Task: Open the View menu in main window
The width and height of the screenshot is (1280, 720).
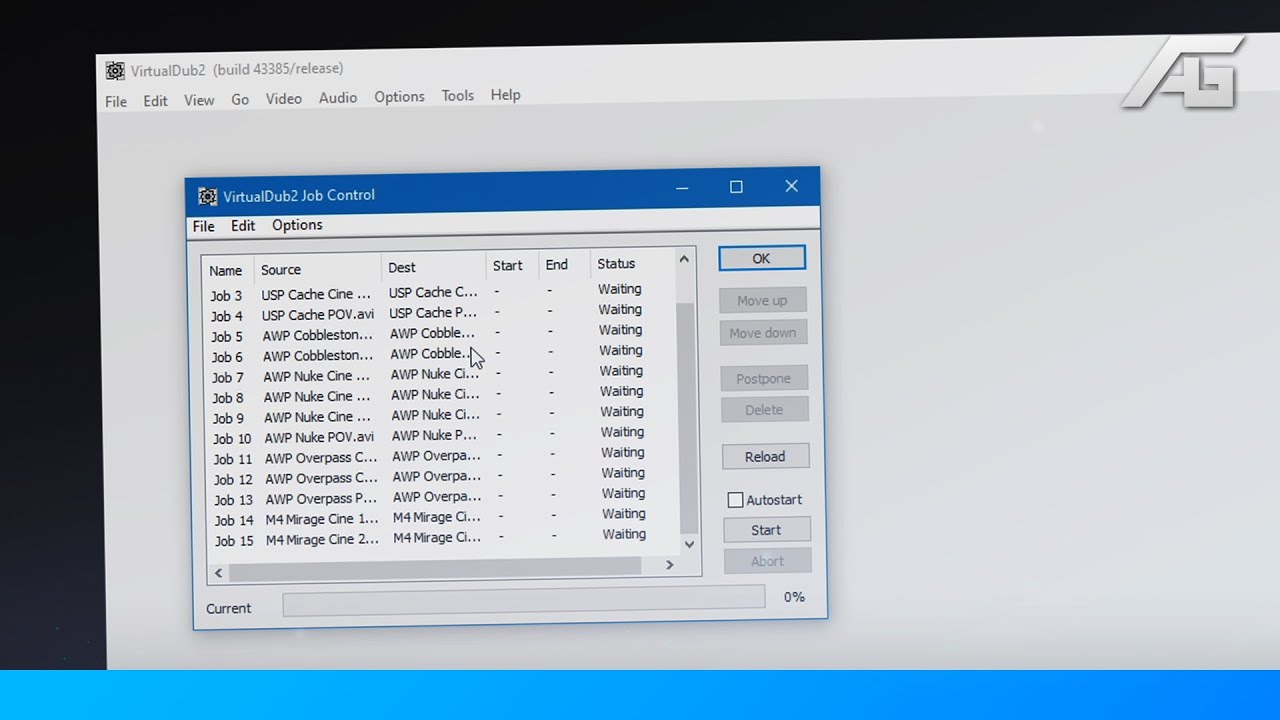Action: click(x=199, y=100)
